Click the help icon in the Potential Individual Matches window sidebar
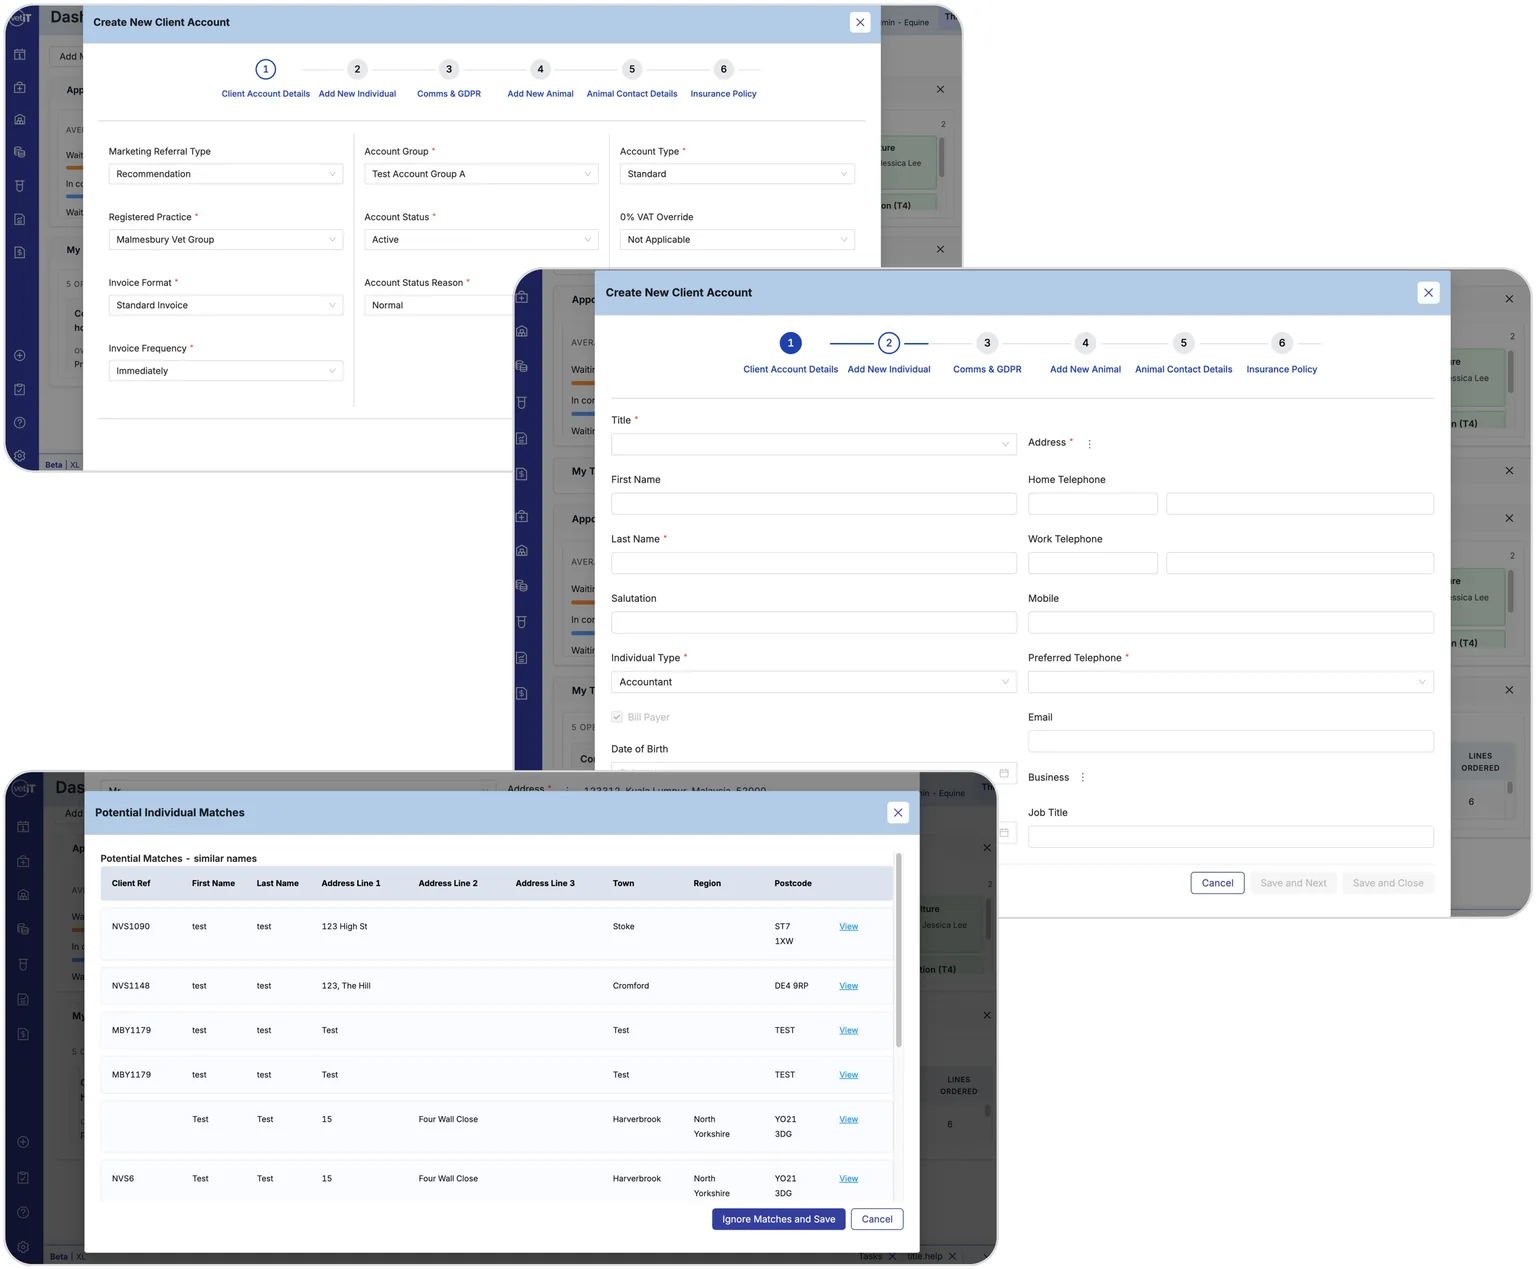Image resolution: width=1536 pixels, height=1269 pixels. (23, 1212)
